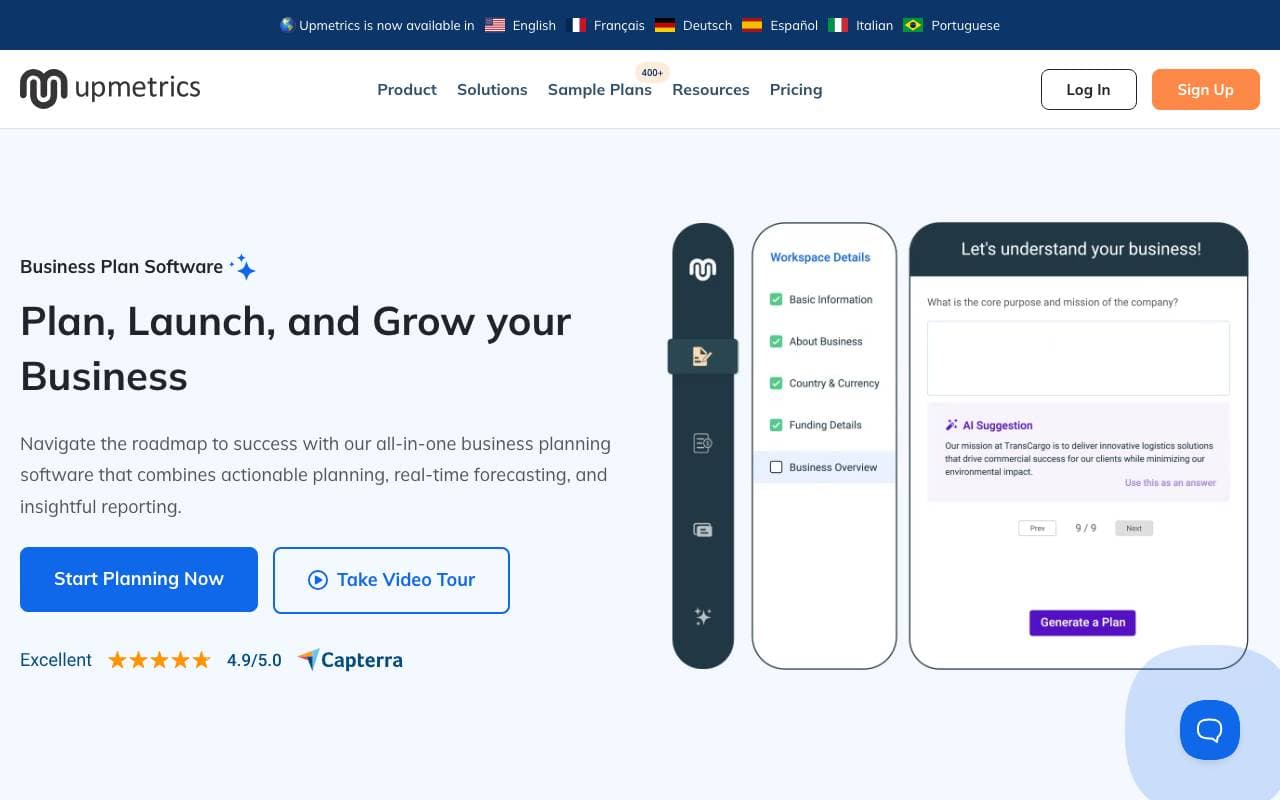Select the US flag icon for English

click(x=495, y=25)
